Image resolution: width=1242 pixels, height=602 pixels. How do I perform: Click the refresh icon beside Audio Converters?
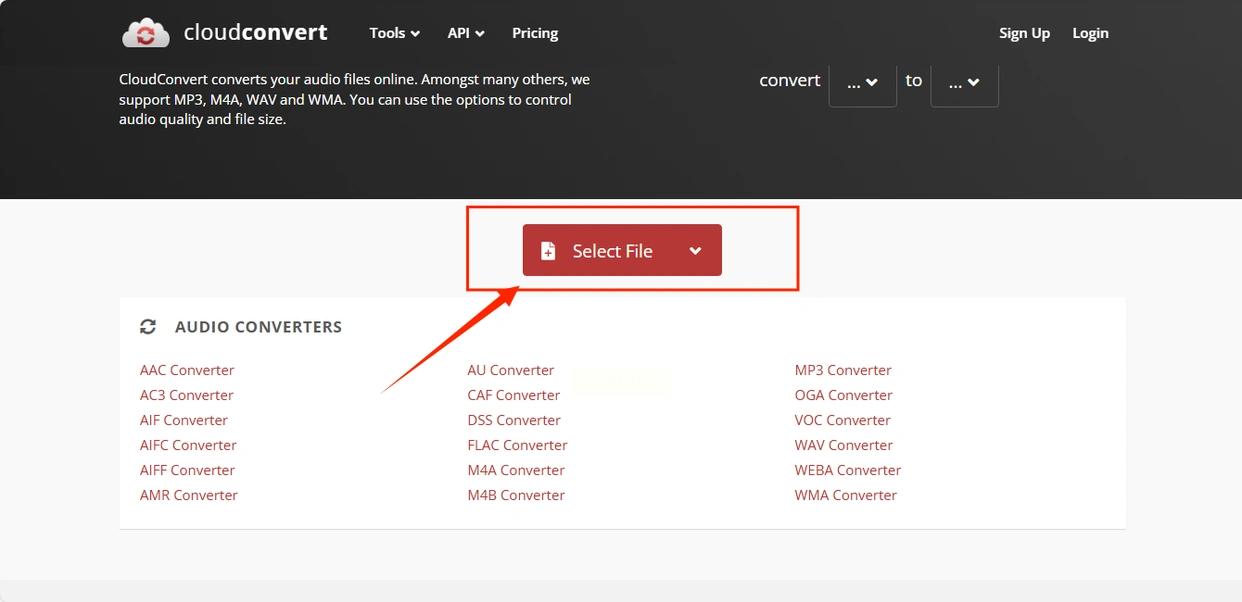148,327
